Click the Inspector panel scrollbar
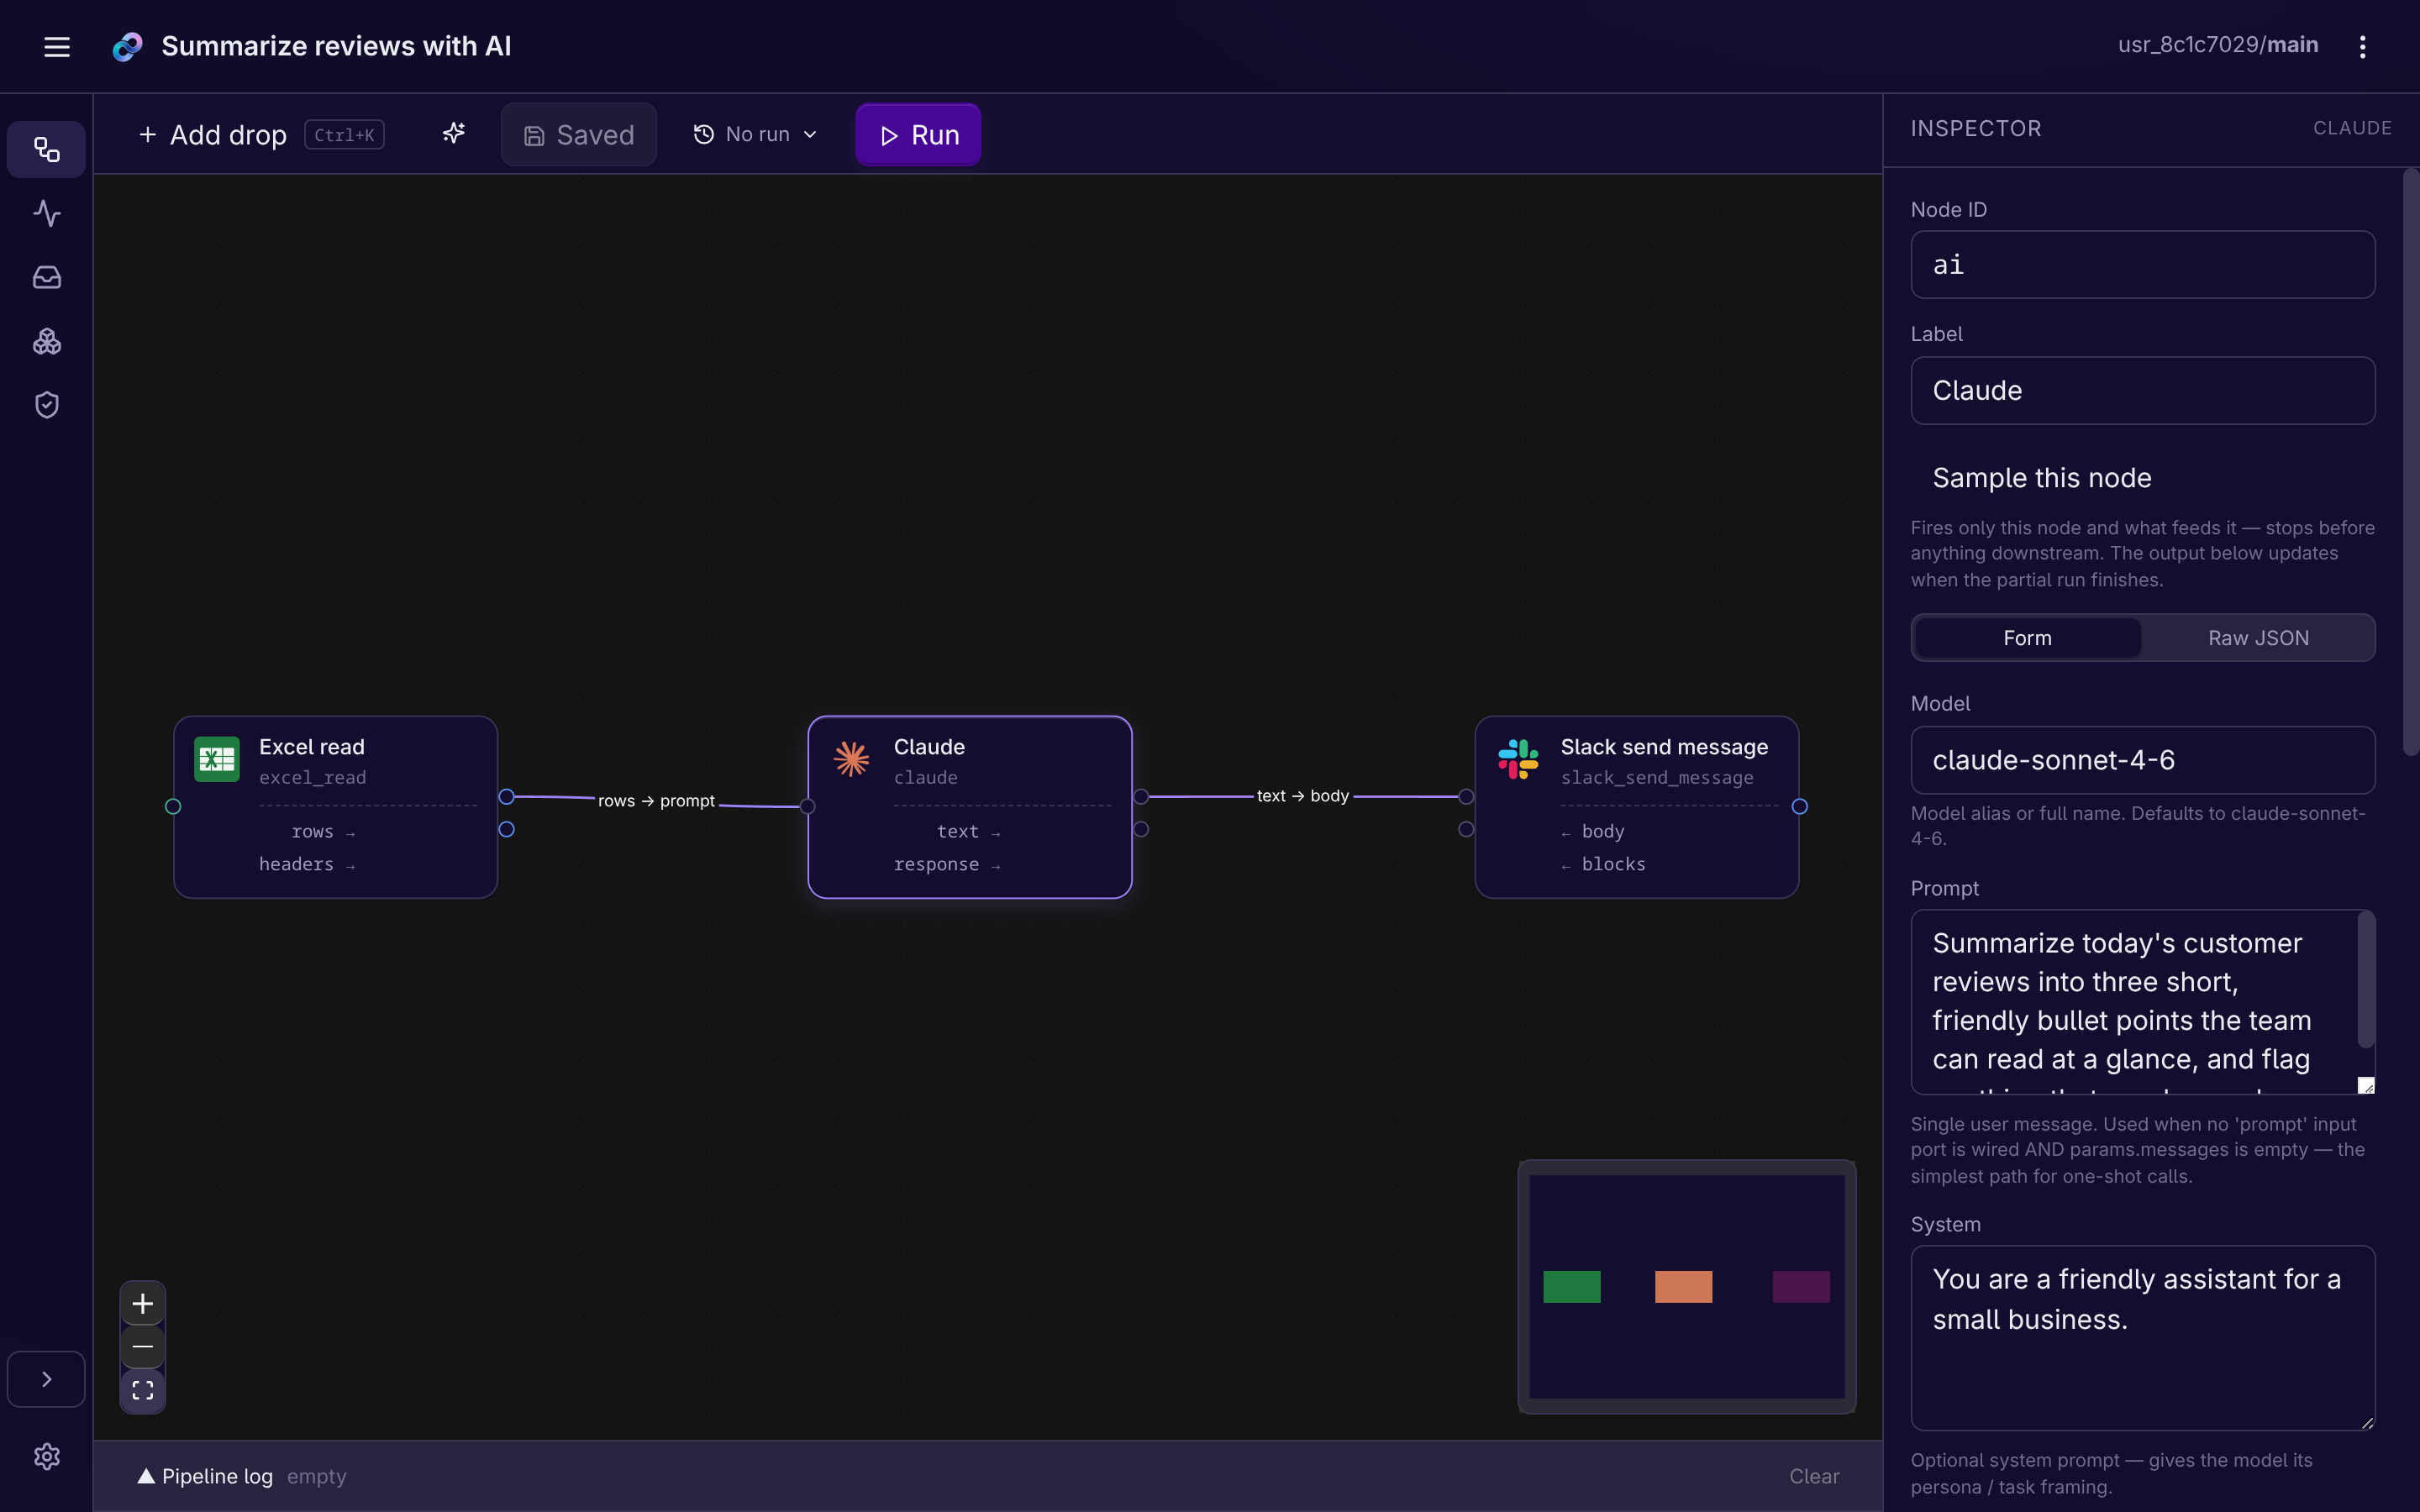The image size is (2420, 1512). tap(2410, 462)
